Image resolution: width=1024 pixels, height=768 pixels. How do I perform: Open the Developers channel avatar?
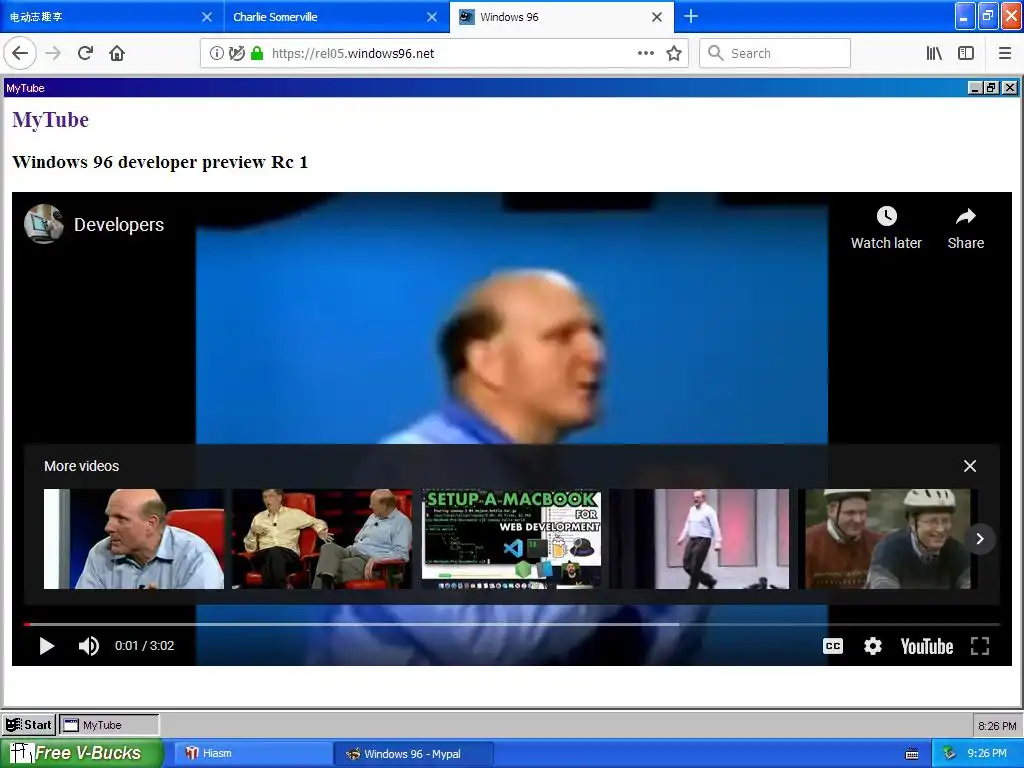tap(43, 224)
